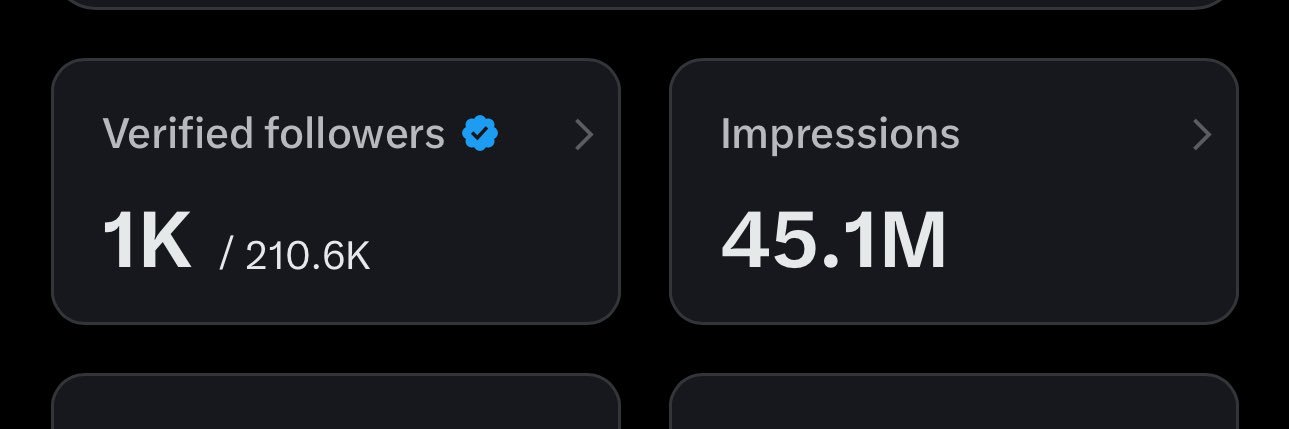Image resolution: width=1289 pixels, height=429 pixels.
Task: Tap the 1K verified followers count
Action: coord(146,242)
